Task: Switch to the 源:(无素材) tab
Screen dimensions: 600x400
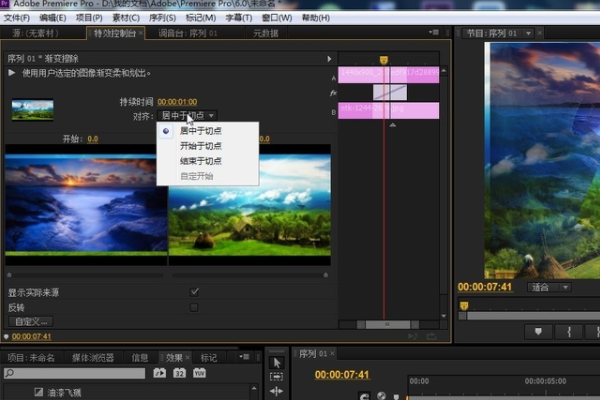Action: 35,33
